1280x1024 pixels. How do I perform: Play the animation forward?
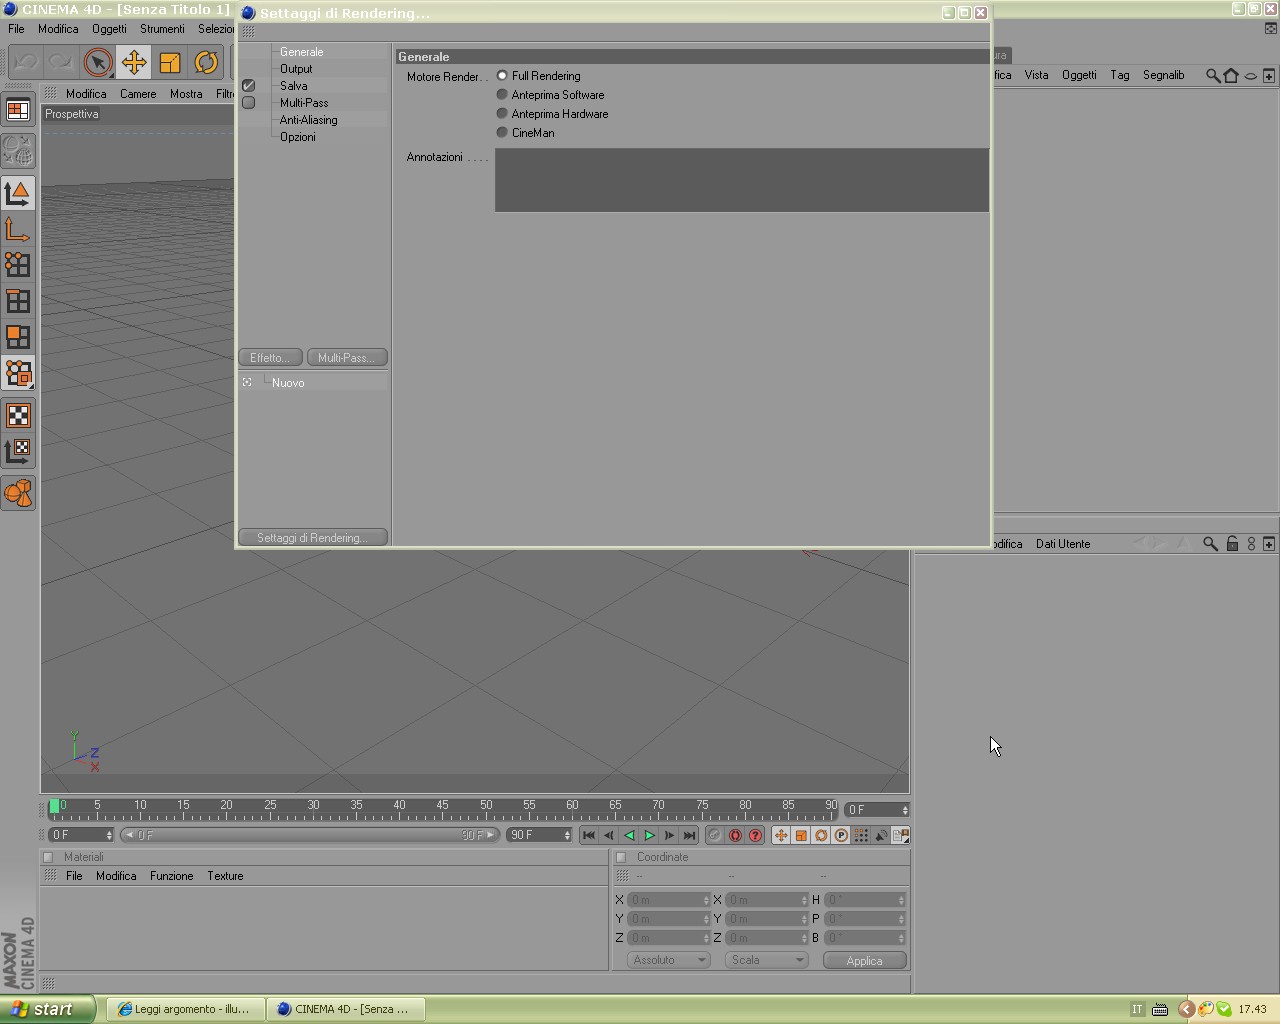click(649, 835)
